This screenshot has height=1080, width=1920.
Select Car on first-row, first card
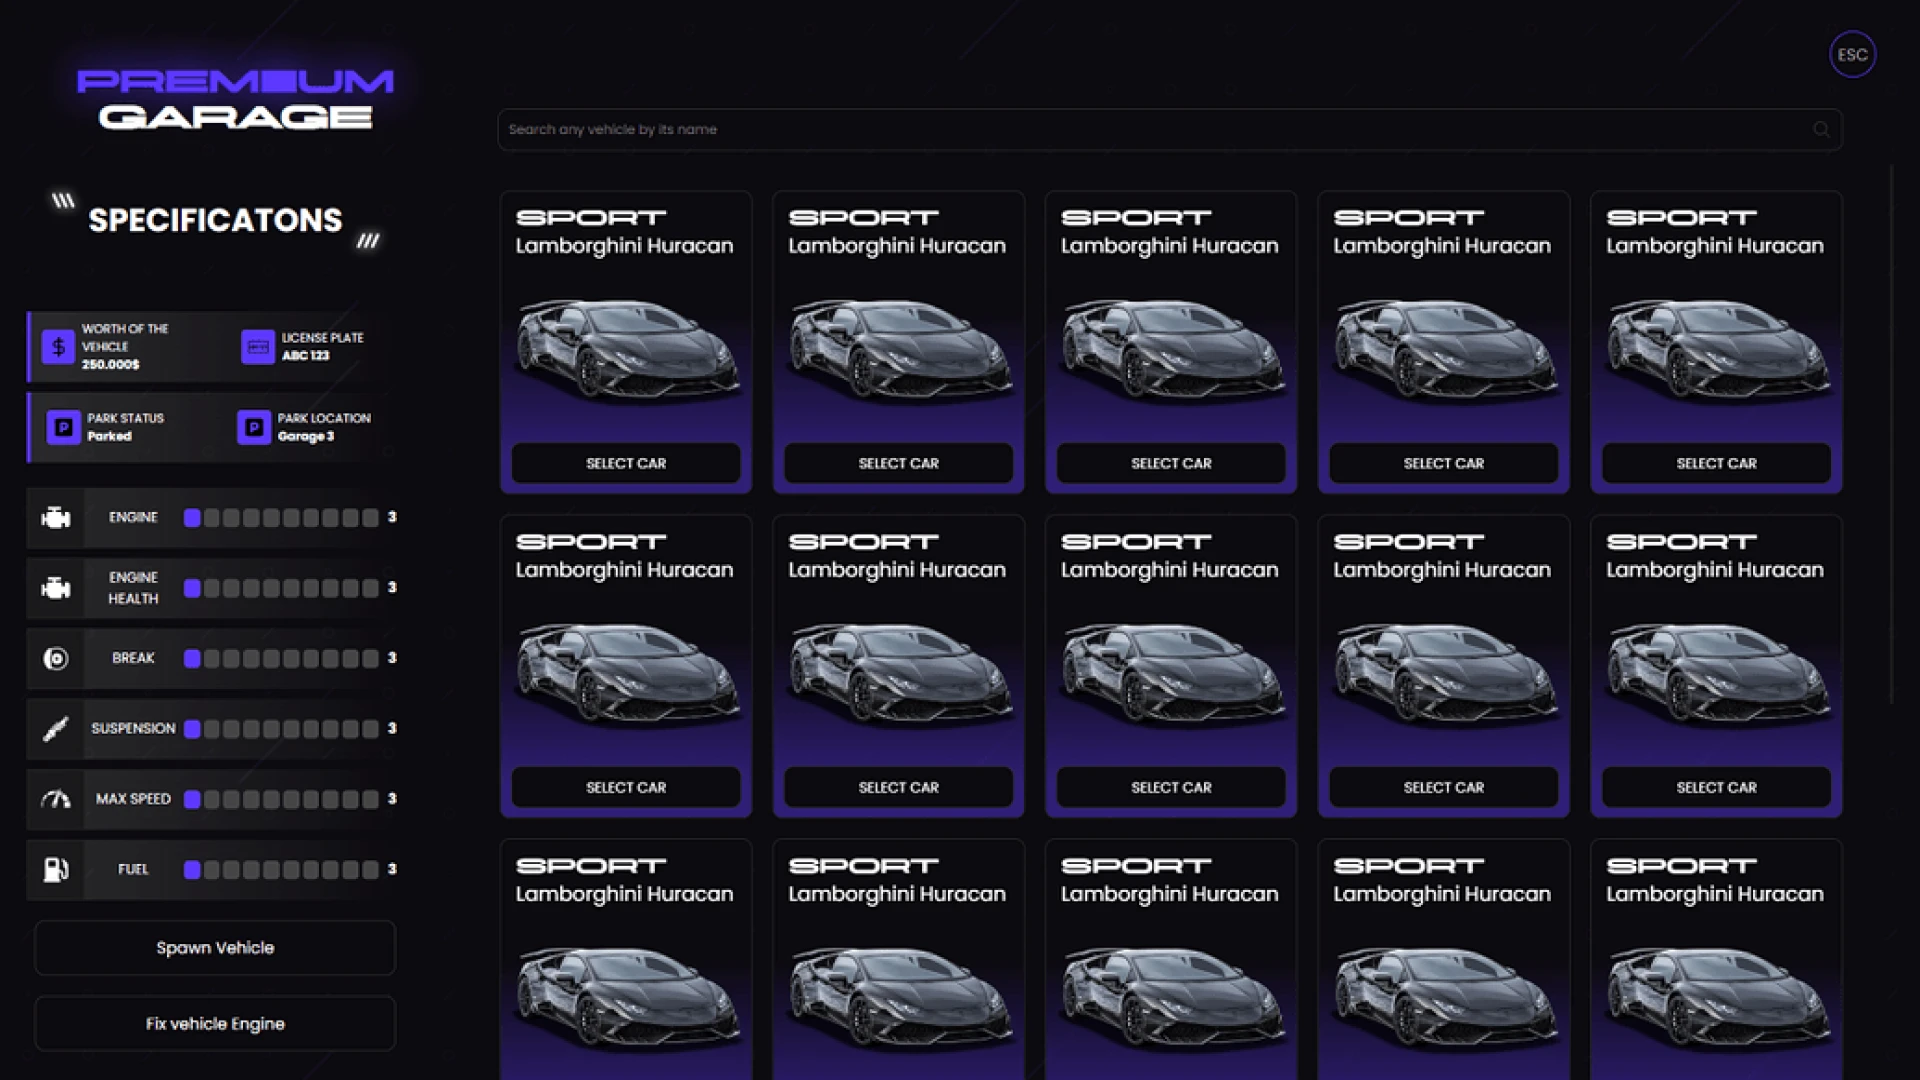[626, 463]
